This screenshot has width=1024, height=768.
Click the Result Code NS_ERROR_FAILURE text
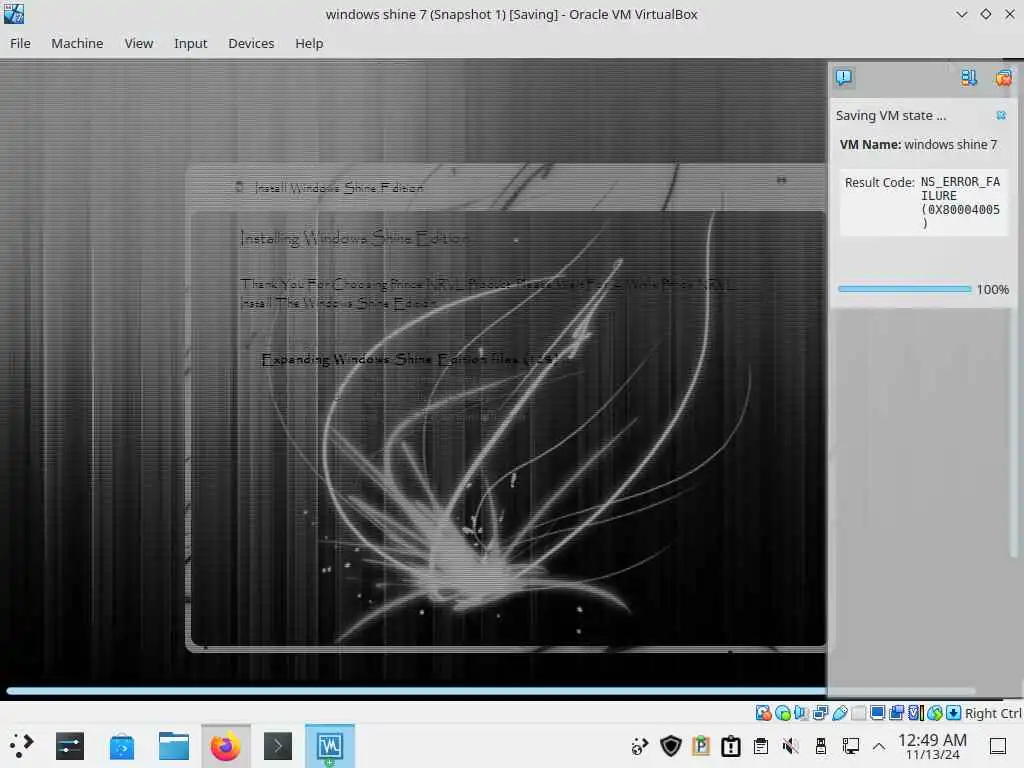(x=922, y=202)
